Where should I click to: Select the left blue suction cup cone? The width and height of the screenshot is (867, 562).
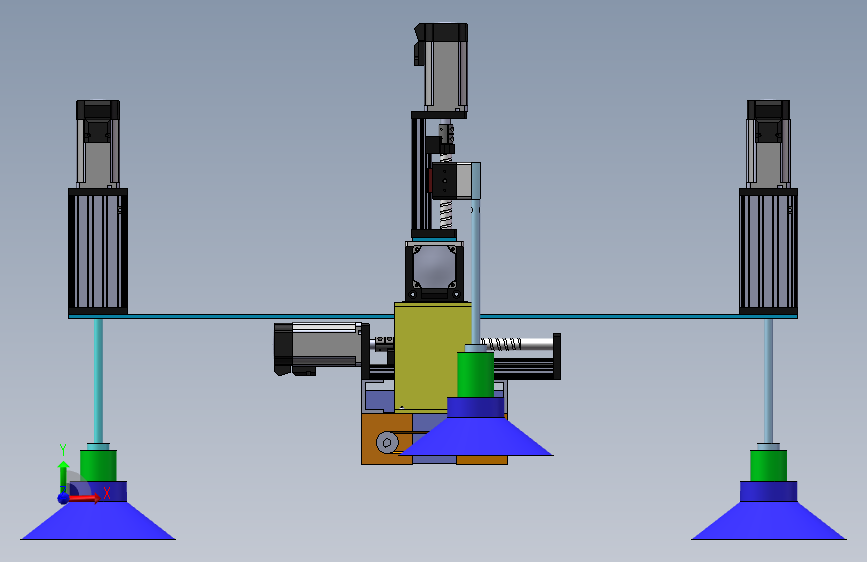click(98, 520)
